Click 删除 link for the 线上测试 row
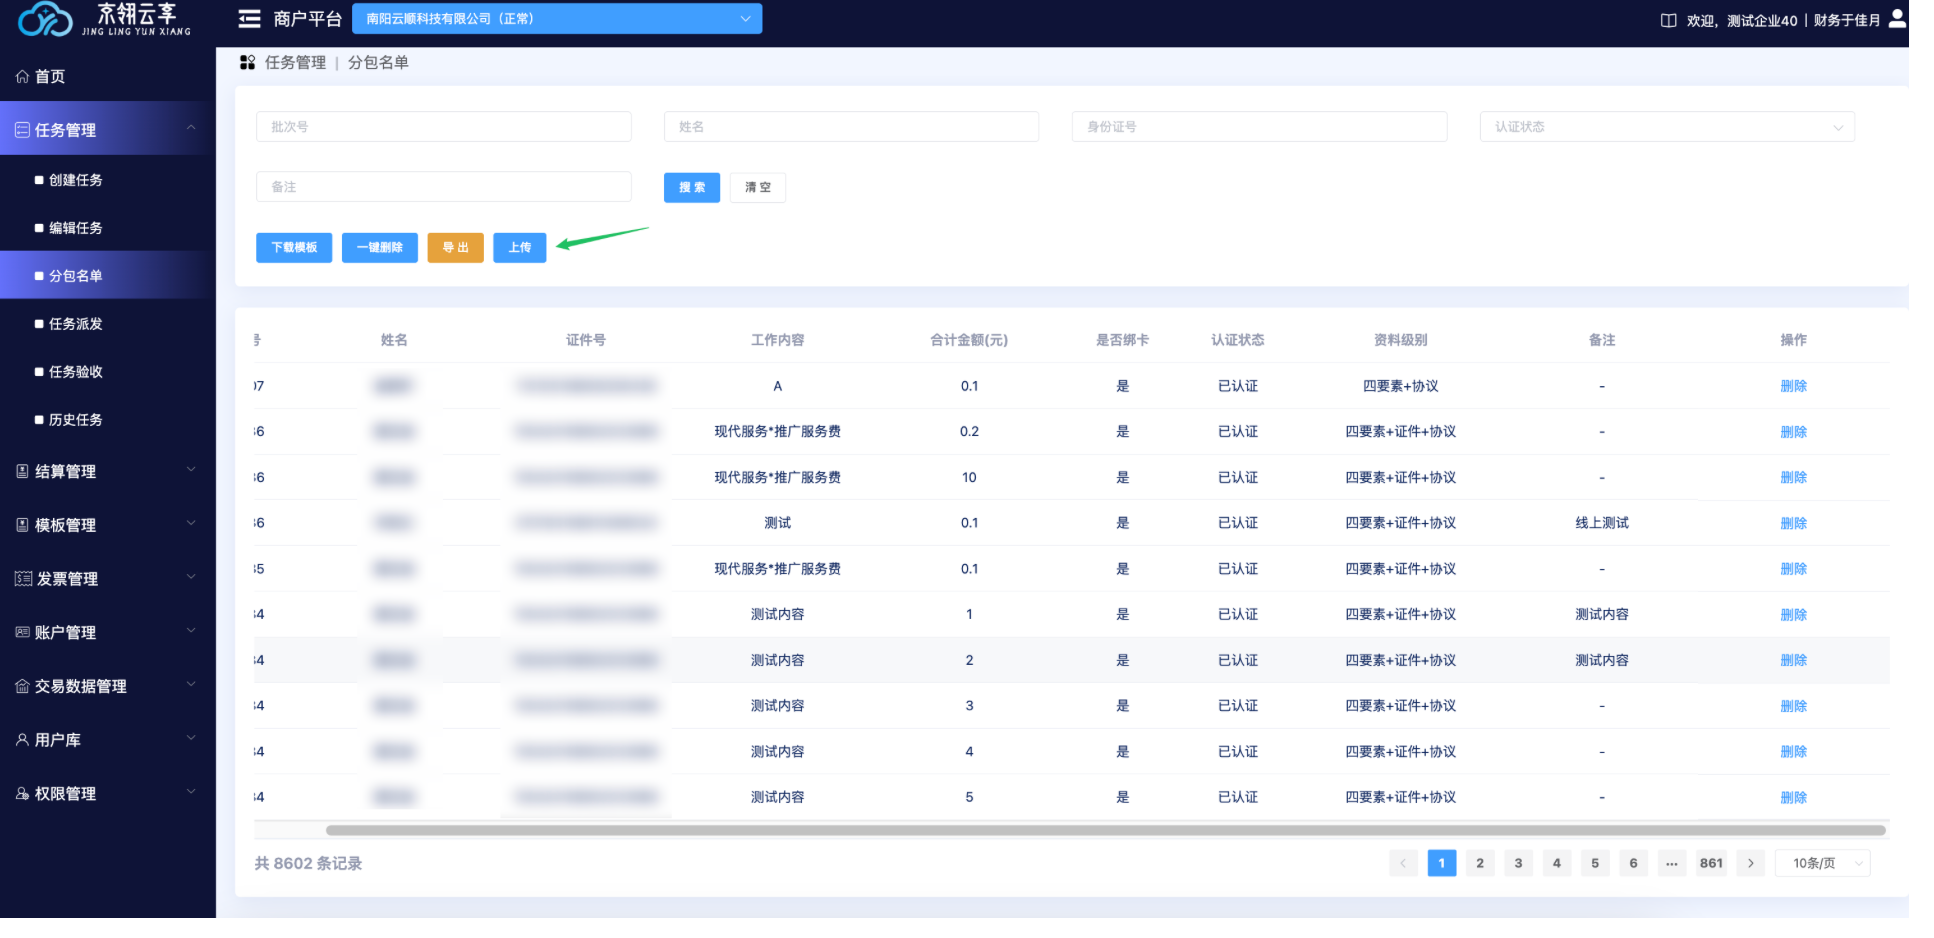This screenshot has height=938, width=1934. (1793, 523)
